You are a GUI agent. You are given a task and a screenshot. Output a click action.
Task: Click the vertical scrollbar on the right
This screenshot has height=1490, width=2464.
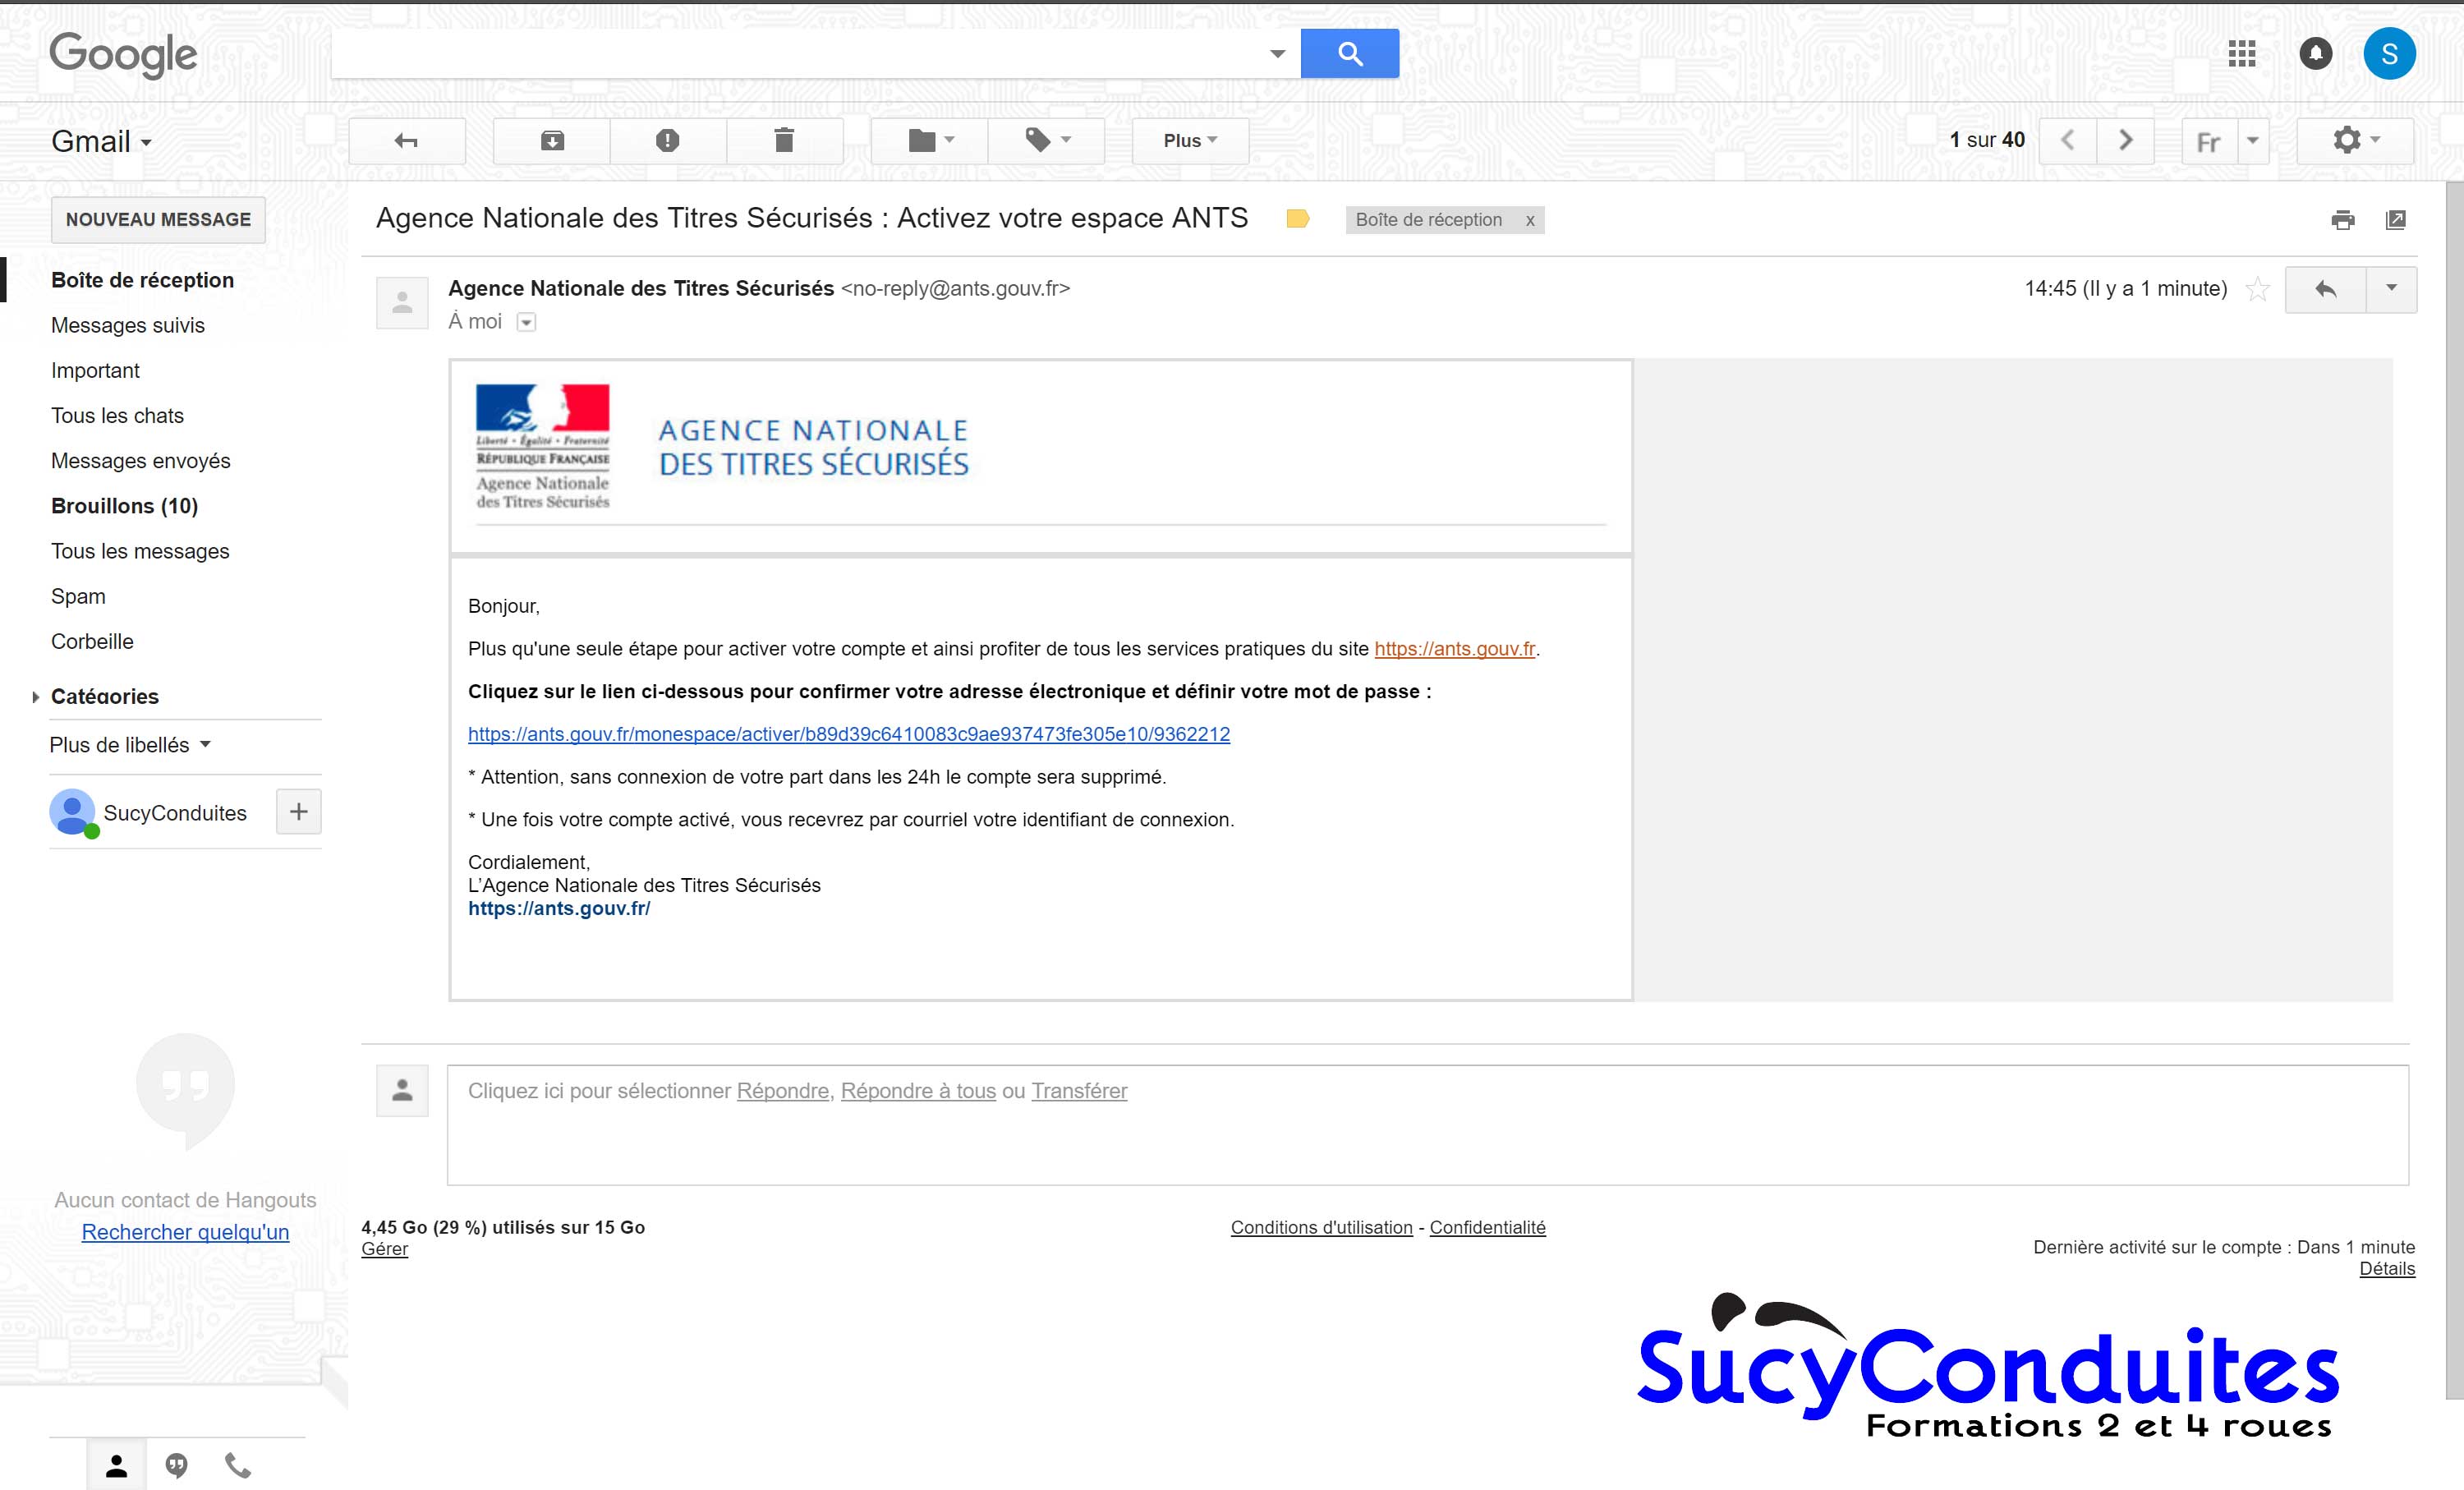2455,790
